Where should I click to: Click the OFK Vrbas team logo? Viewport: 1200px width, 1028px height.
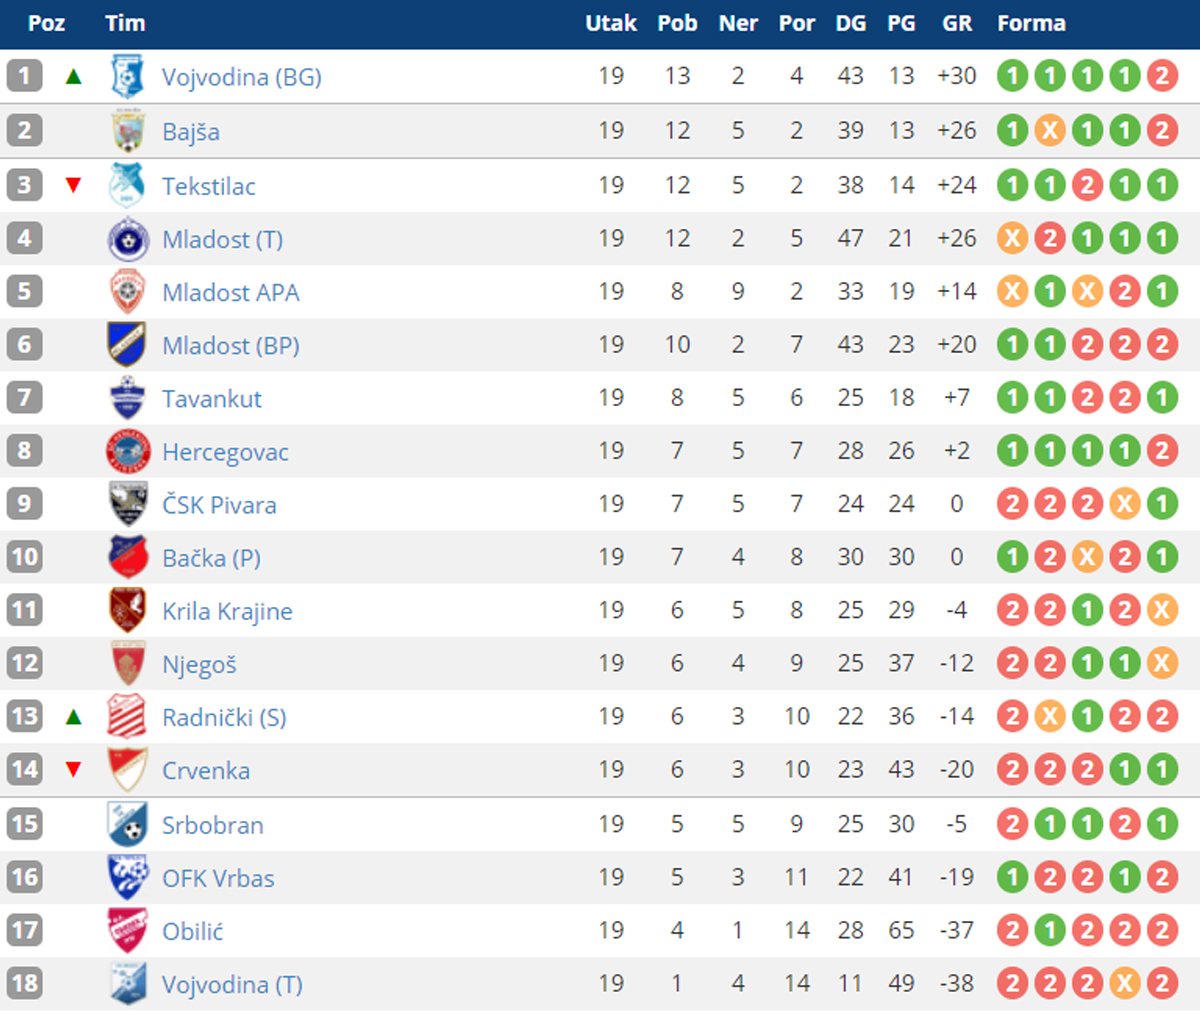coord(127,878)
